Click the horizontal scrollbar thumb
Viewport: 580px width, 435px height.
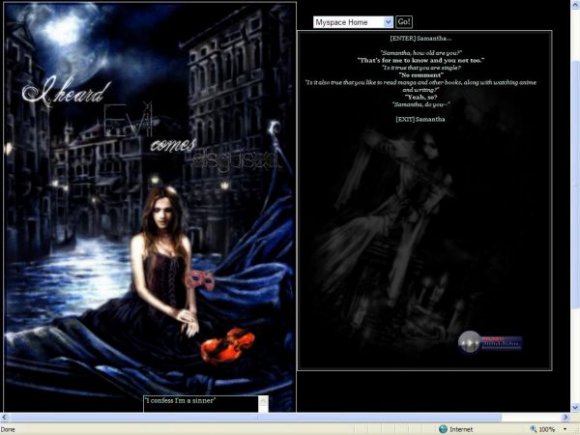255,417
